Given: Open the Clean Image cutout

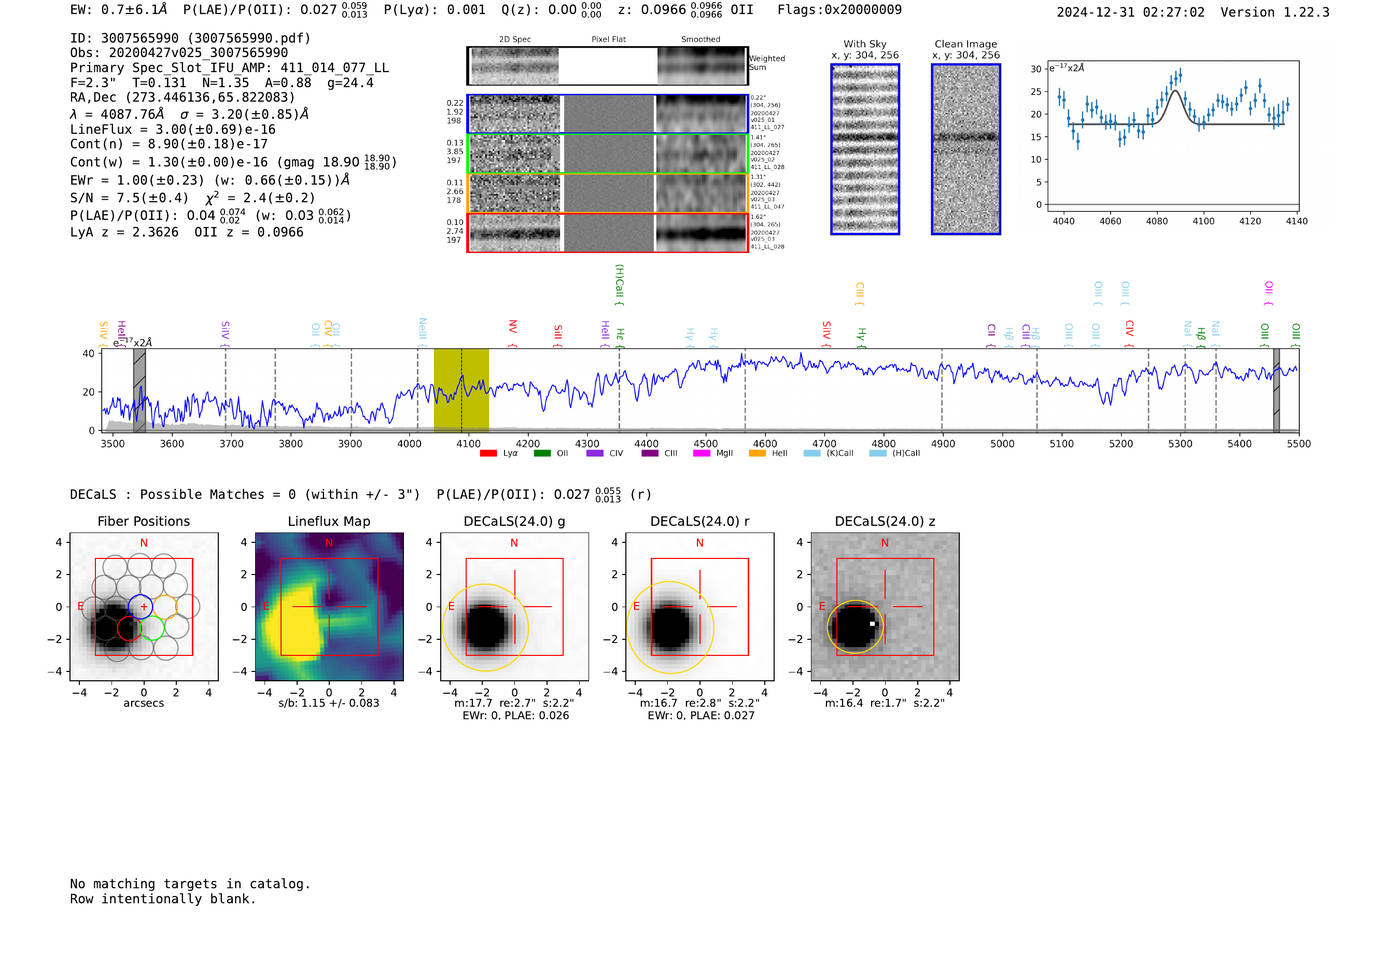Looking at the screenshot, I should click(966, 149).
